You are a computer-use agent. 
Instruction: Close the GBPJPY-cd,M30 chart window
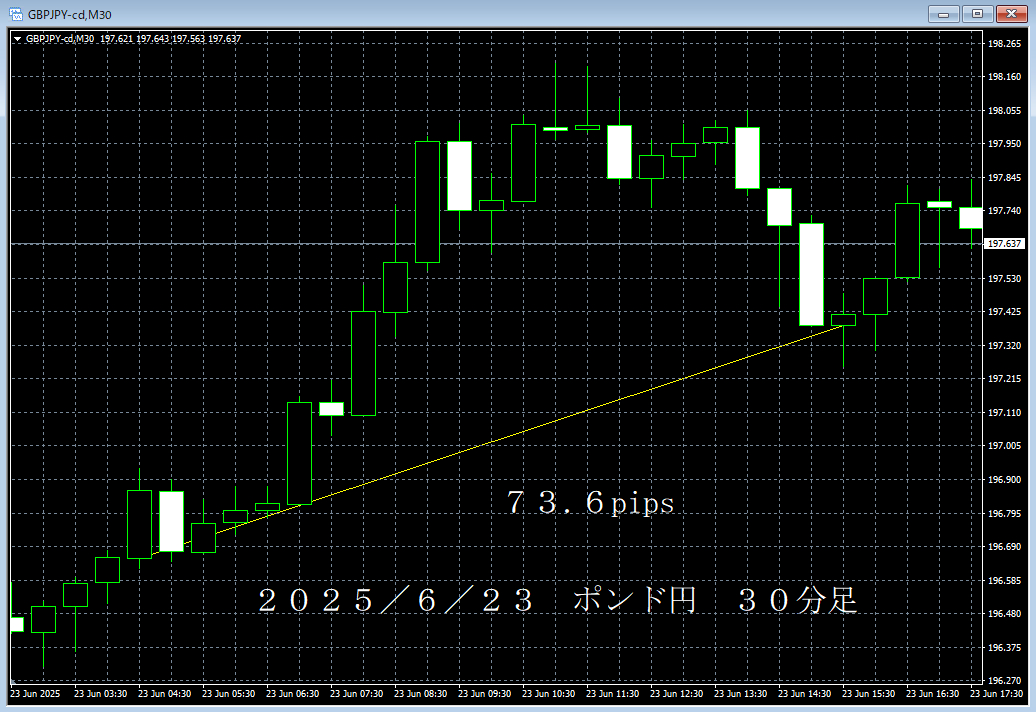pos(1011,13)
